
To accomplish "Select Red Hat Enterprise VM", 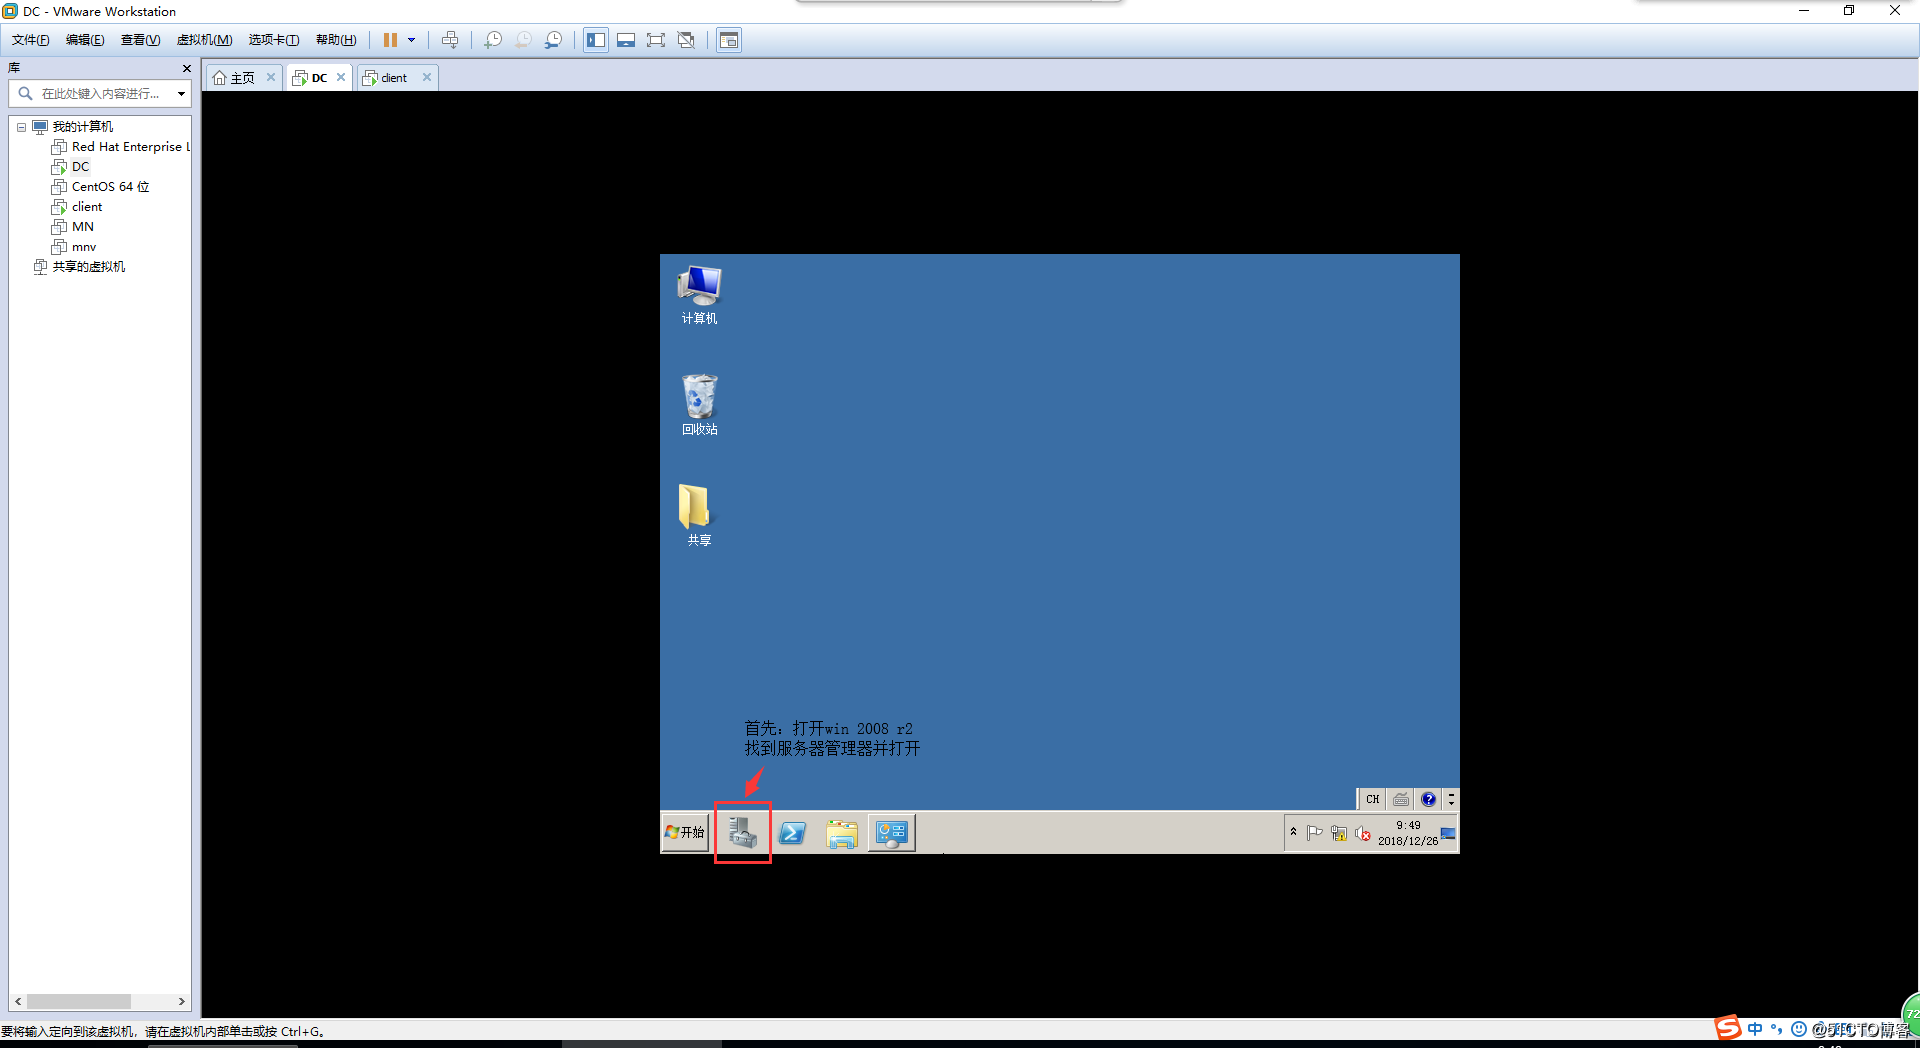I will [x=130, y=147].
